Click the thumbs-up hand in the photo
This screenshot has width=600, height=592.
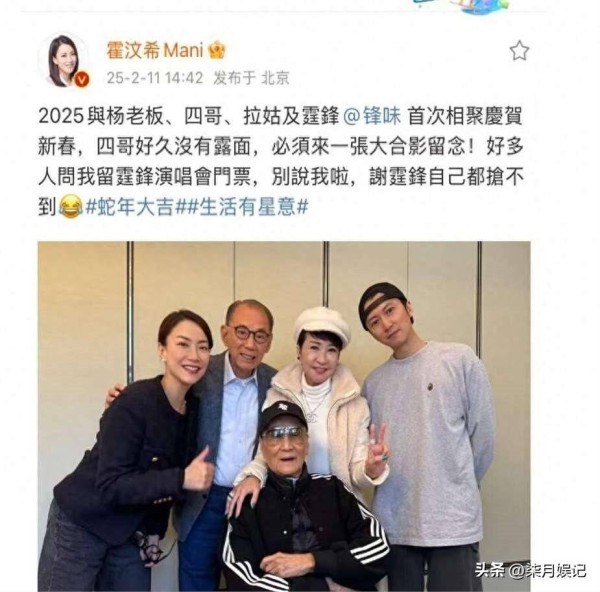tap(197, 473)
